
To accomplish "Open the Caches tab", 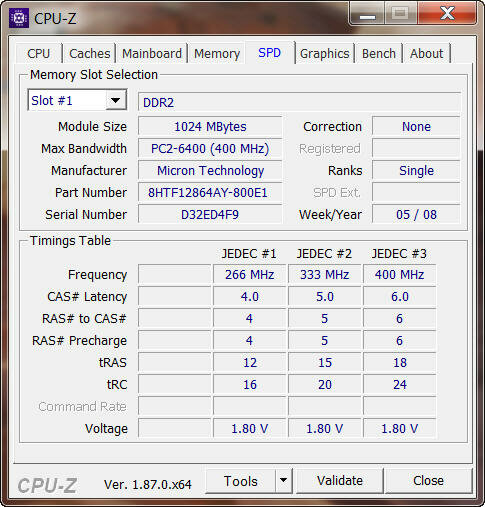I will click(x=89, y=53).
